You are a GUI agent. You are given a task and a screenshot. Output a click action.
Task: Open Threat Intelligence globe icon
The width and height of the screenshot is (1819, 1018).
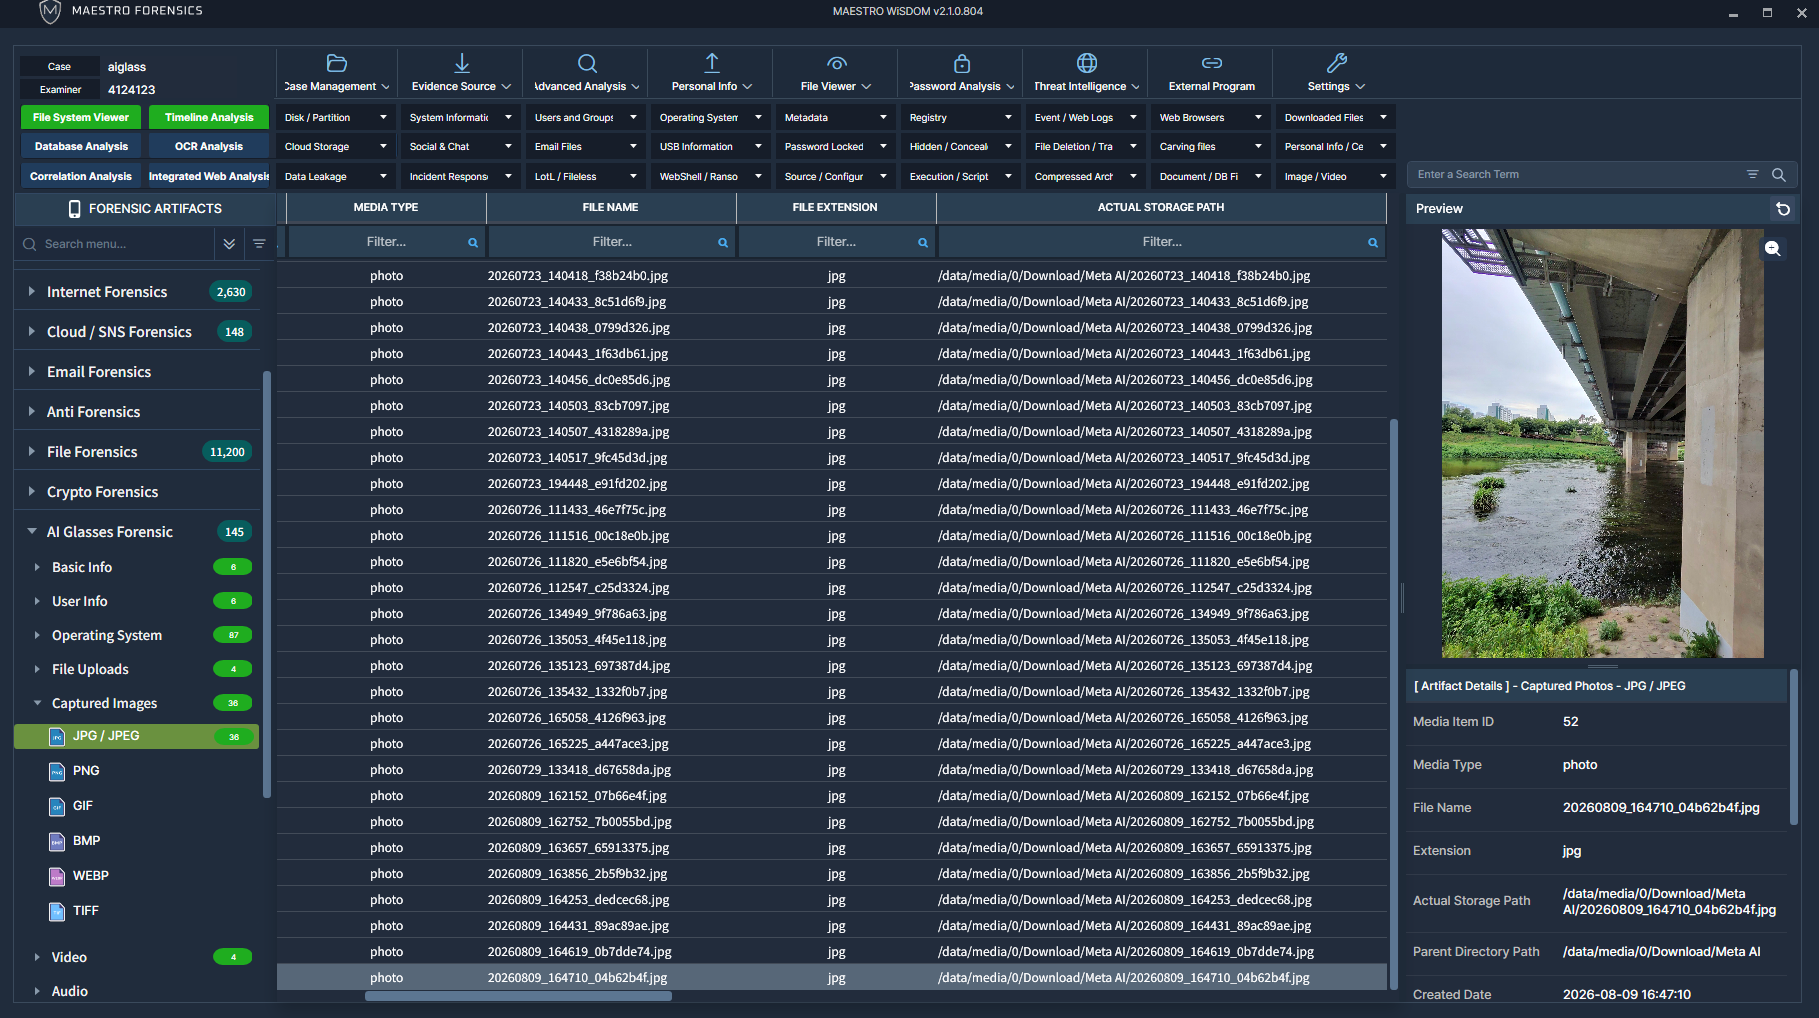click(1087, 64)
